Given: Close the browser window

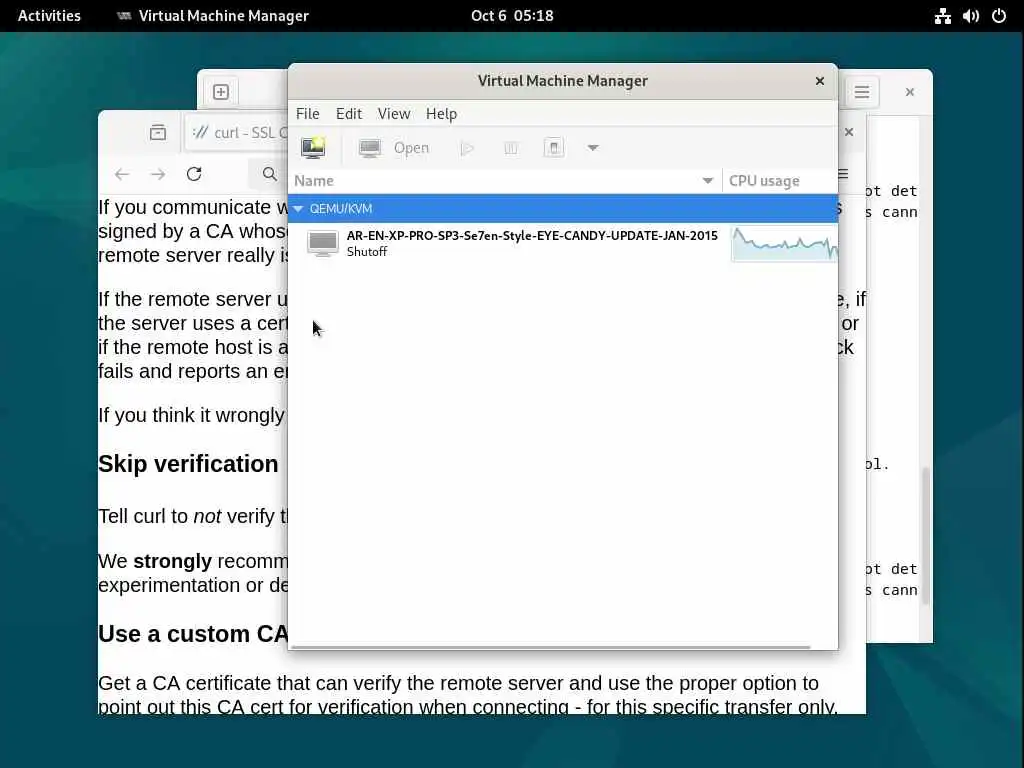Looking at the screenshot, I should point(849,132).
